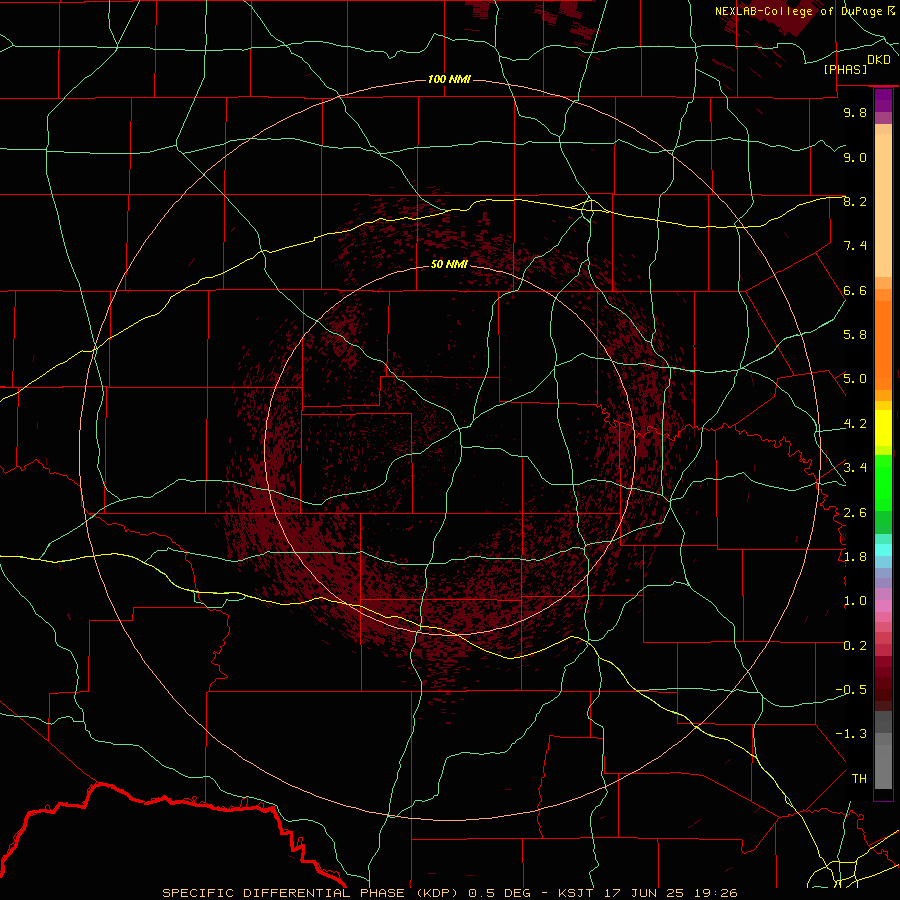Select the -1.3 scale value

pos(851,734)
